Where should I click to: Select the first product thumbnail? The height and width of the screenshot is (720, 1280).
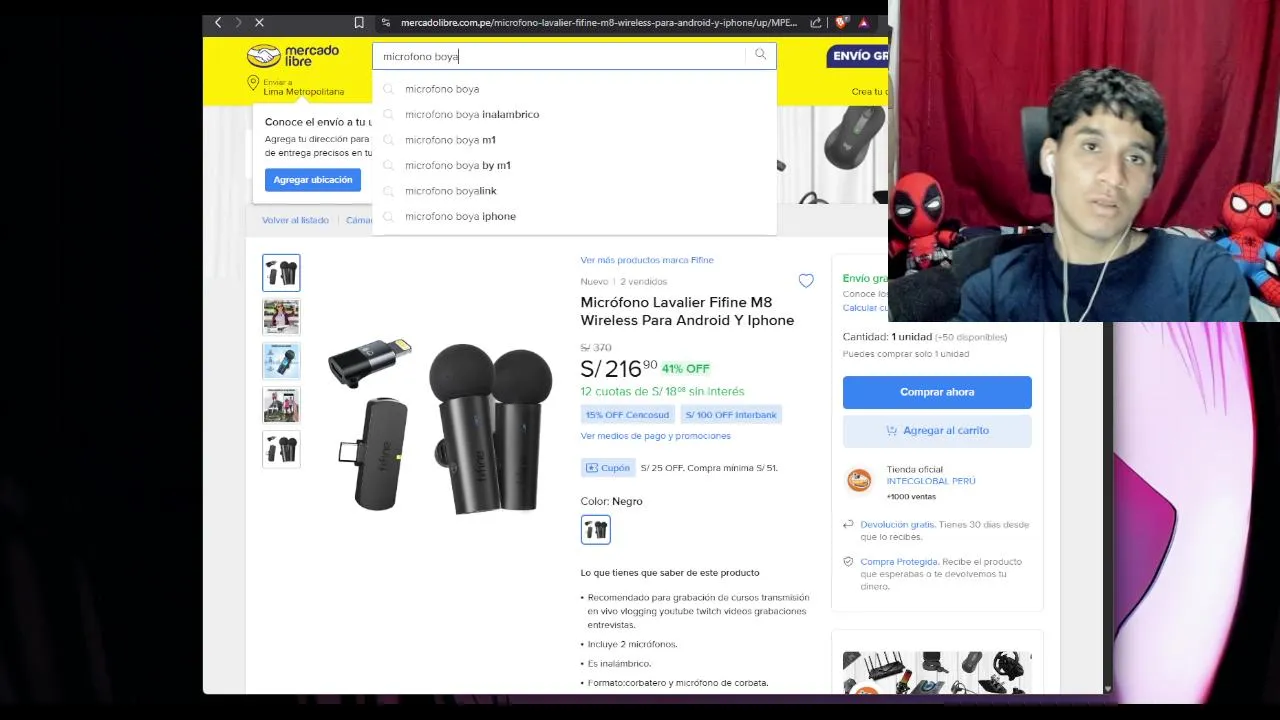(281, 273)
